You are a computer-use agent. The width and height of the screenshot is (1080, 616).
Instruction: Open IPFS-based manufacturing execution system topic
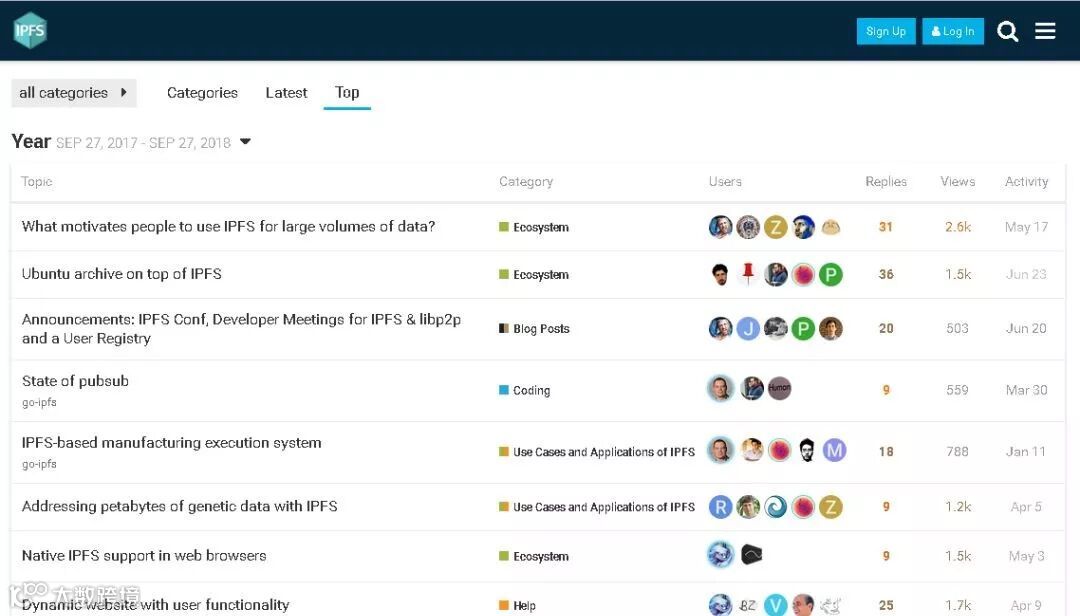[x=172, y=442]
